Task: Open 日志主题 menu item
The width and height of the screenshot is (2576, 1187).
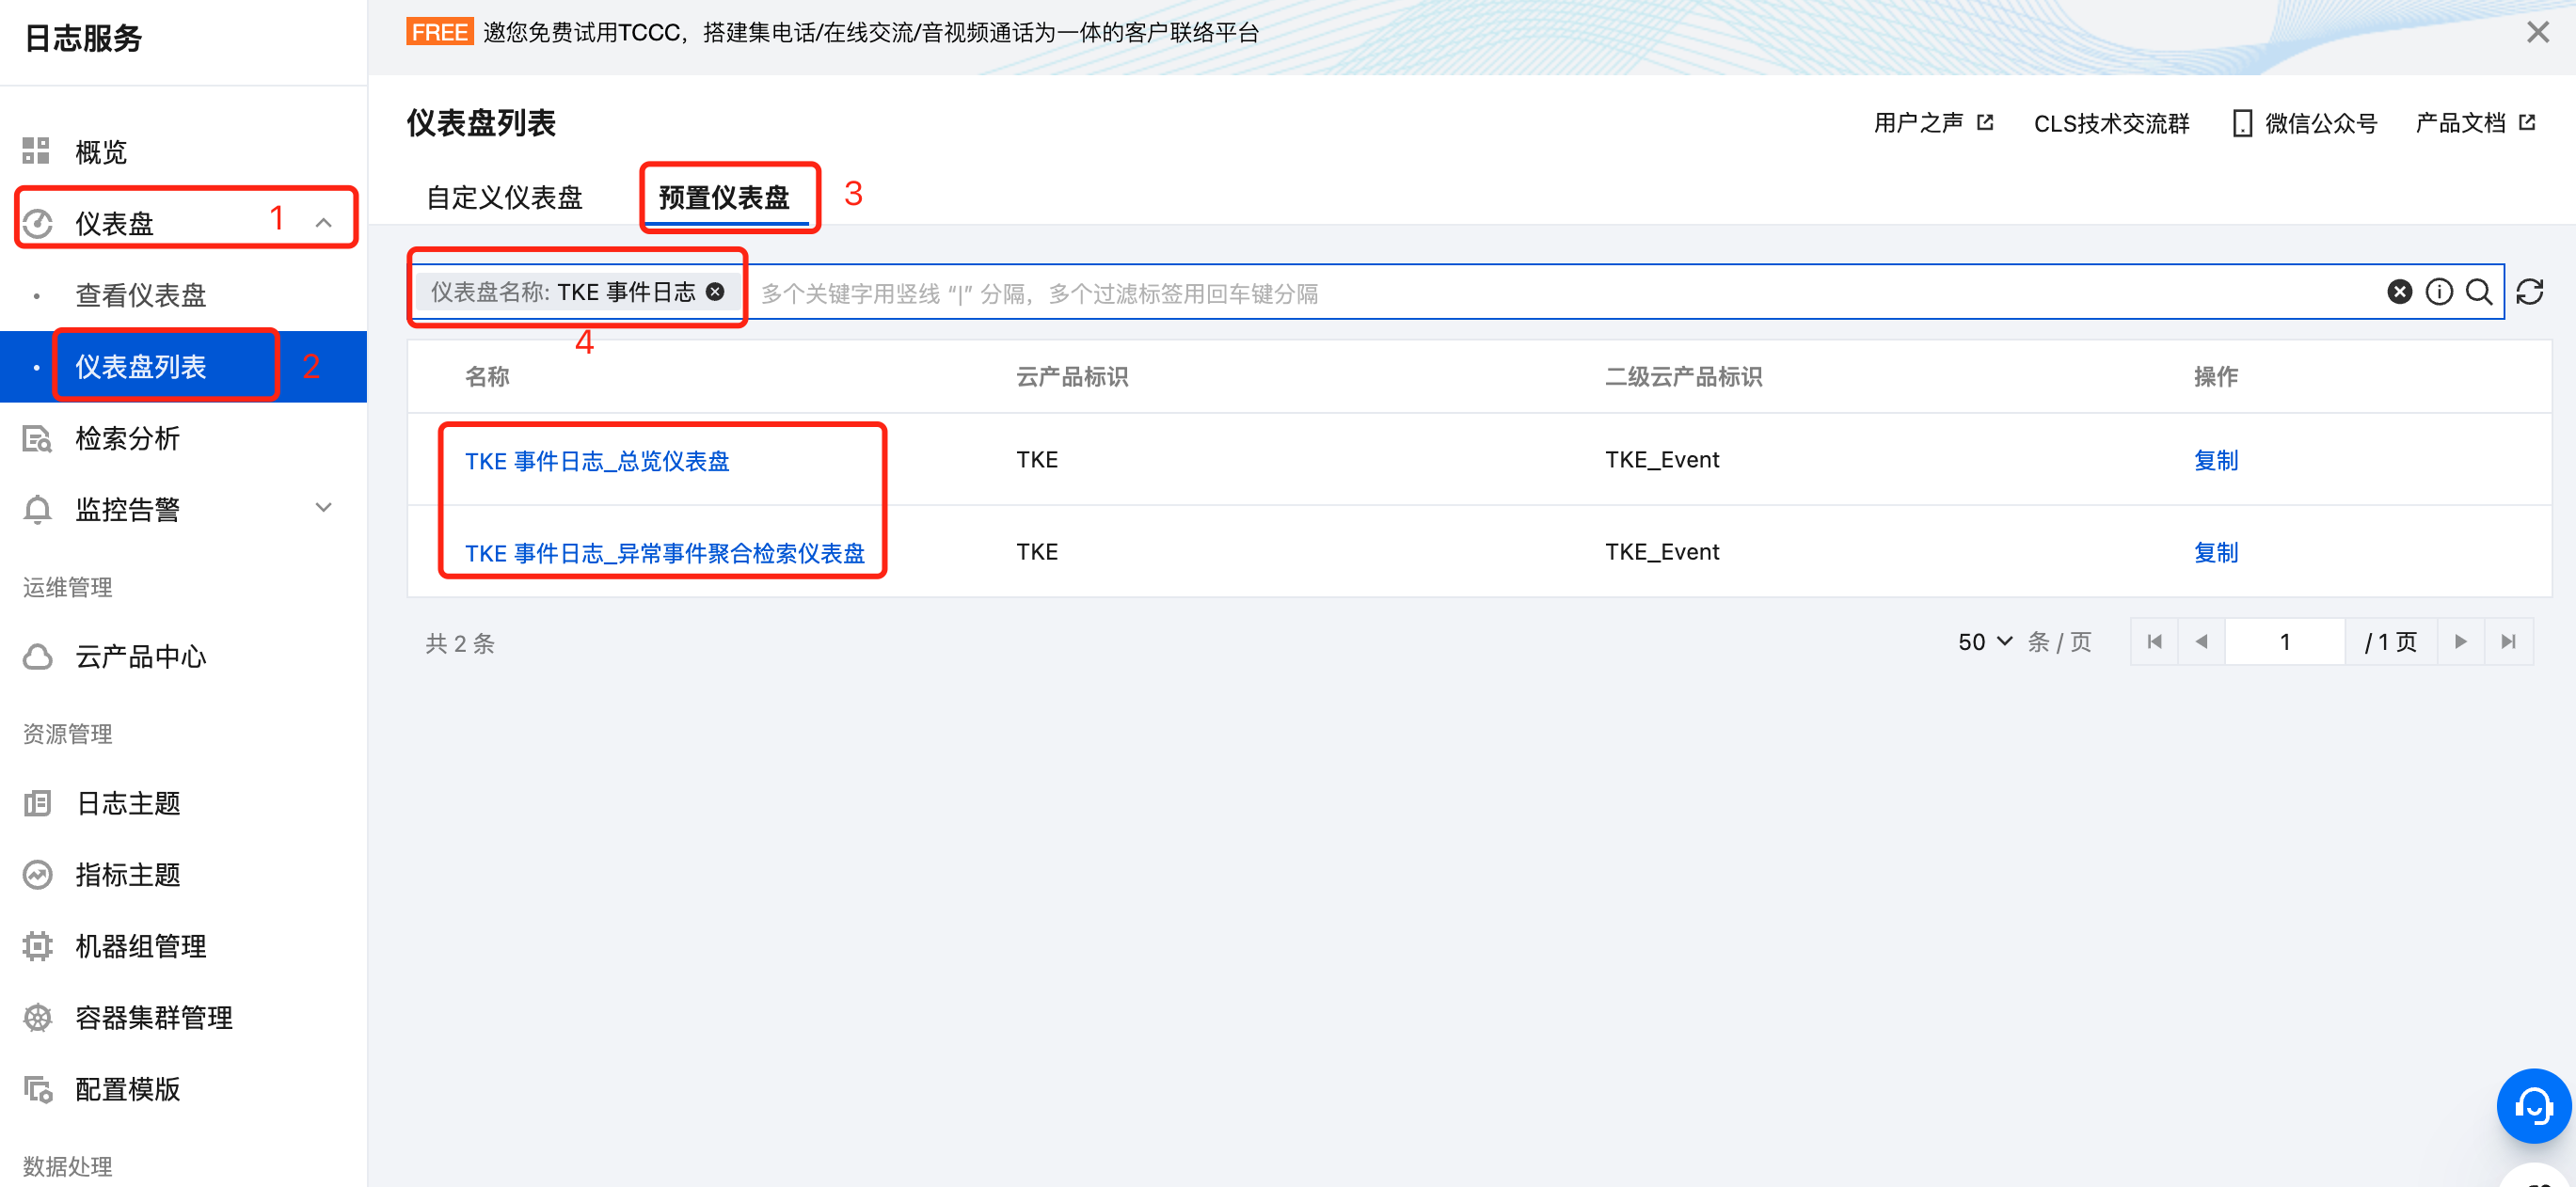Action: (128, 803)
